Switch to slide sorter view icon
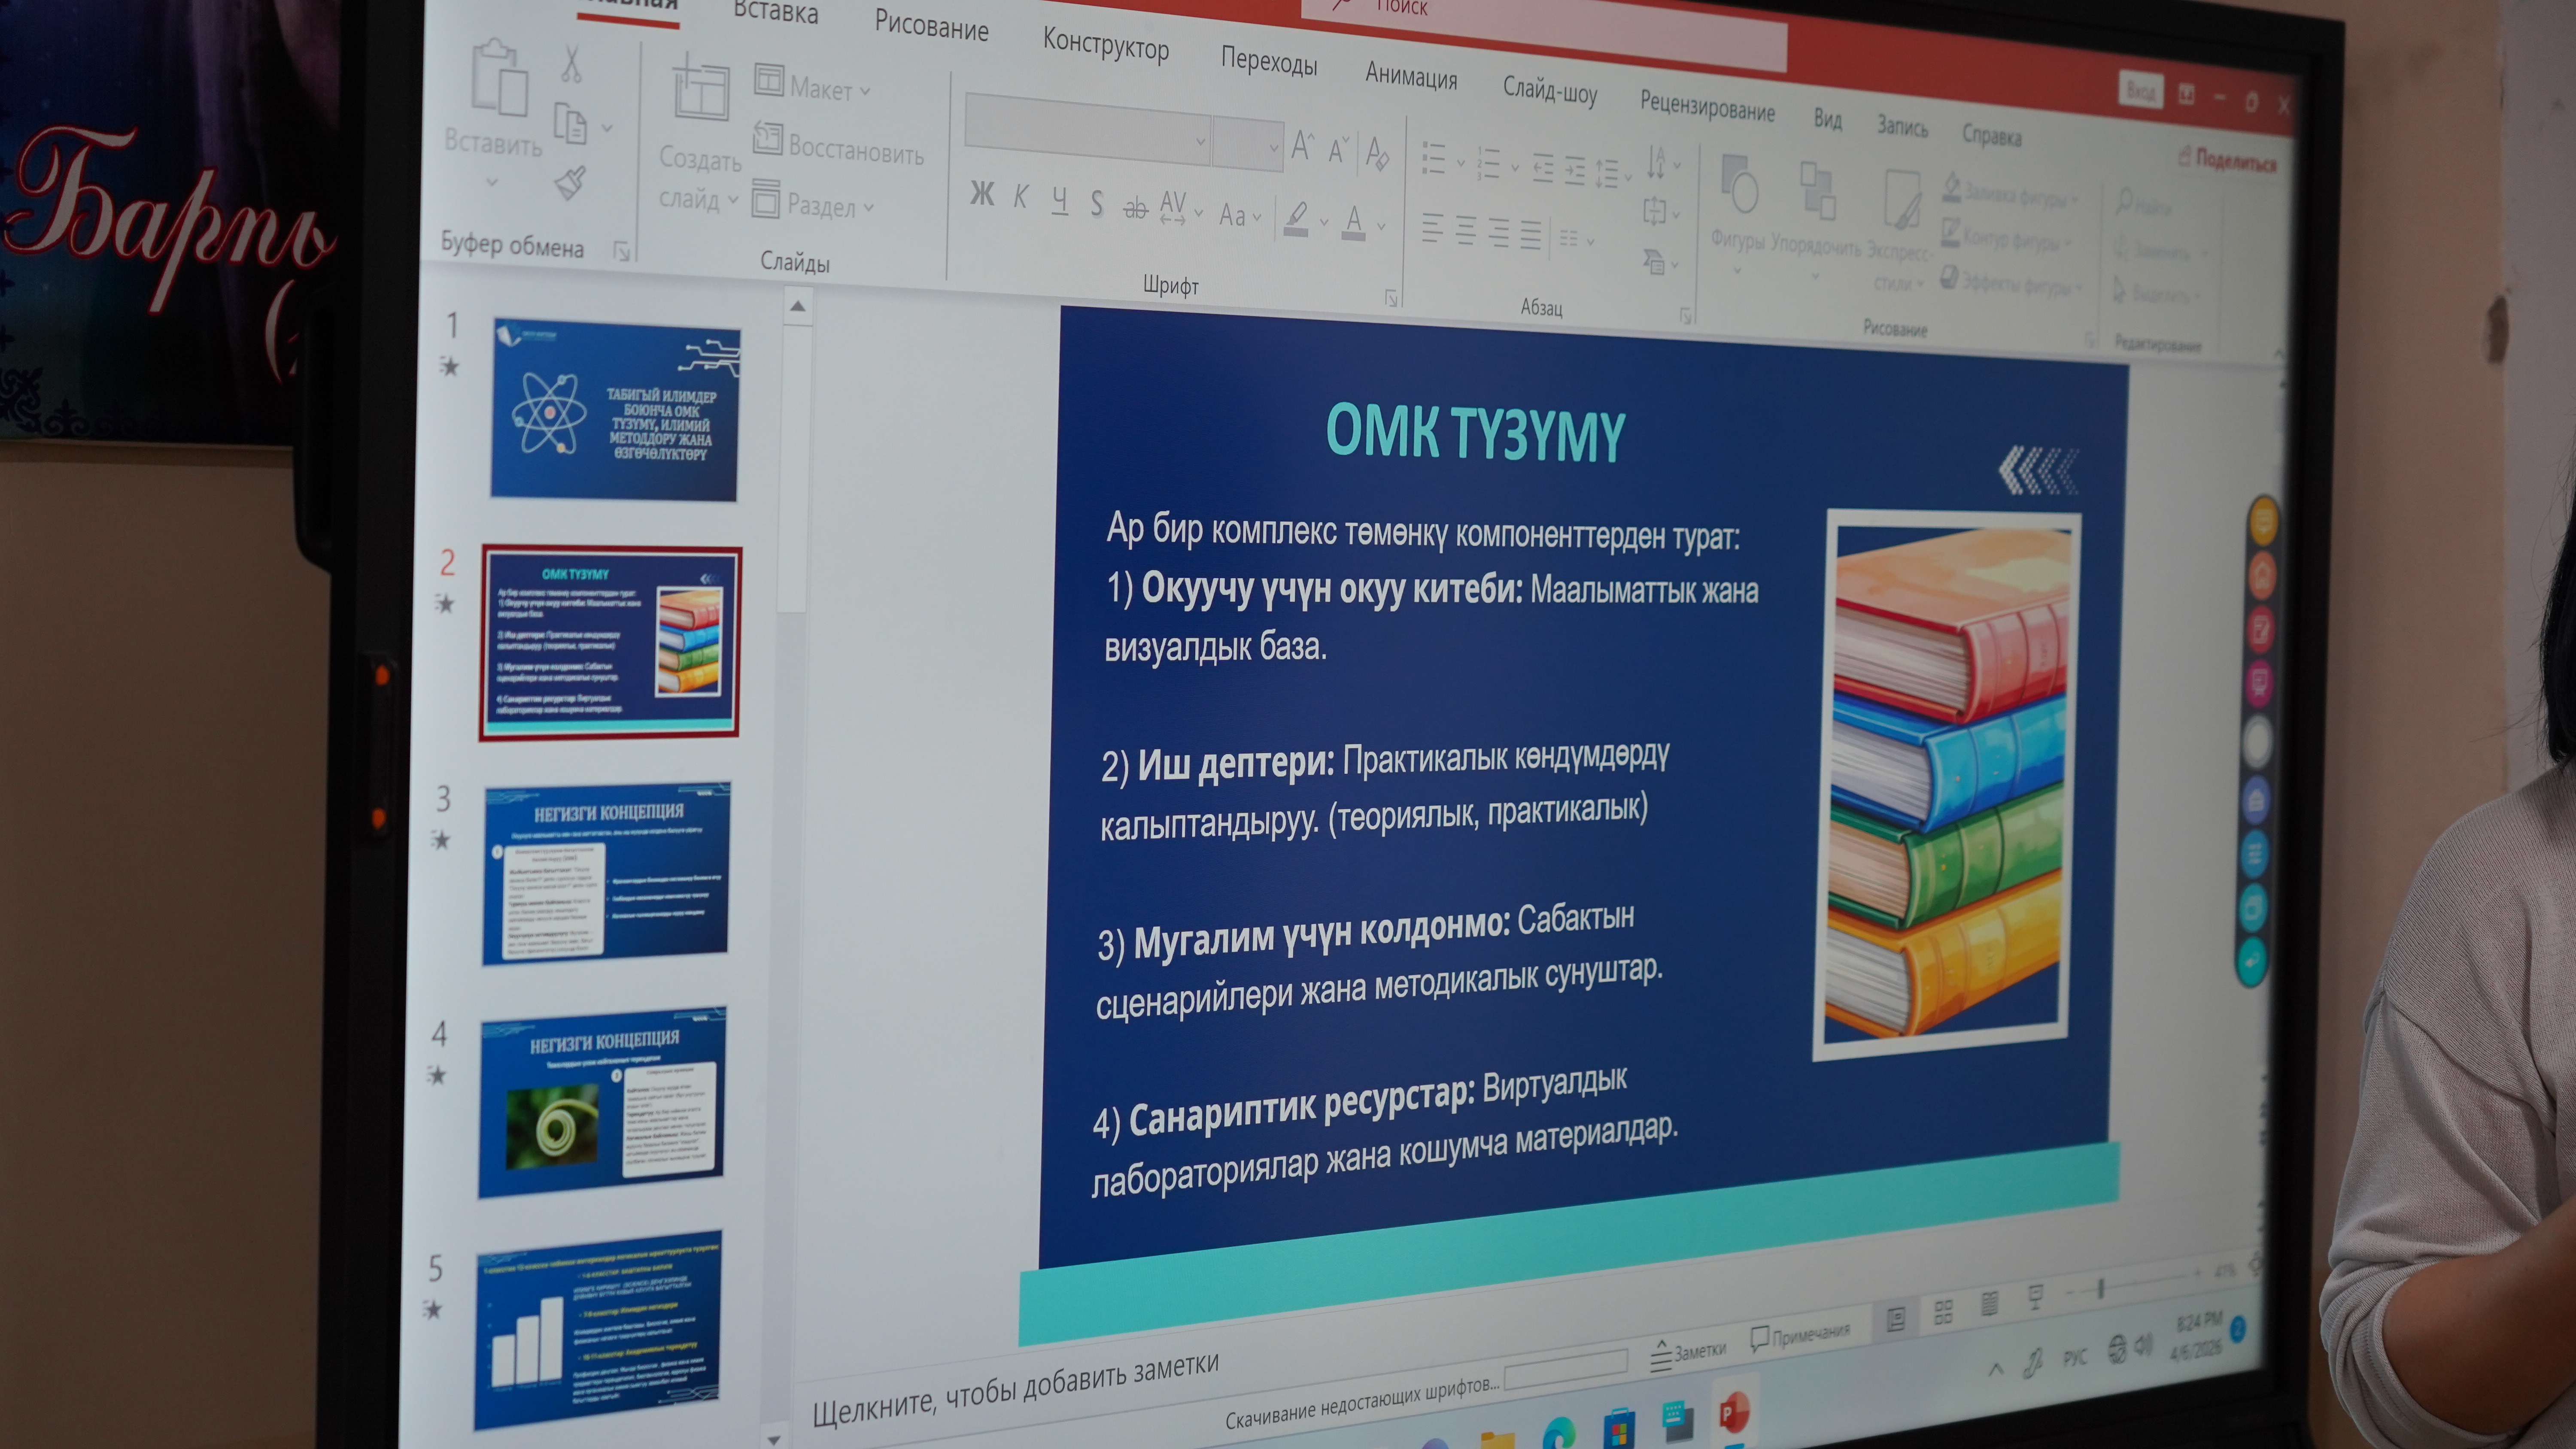2576x1449 pixels. tap(1943, 1312)
